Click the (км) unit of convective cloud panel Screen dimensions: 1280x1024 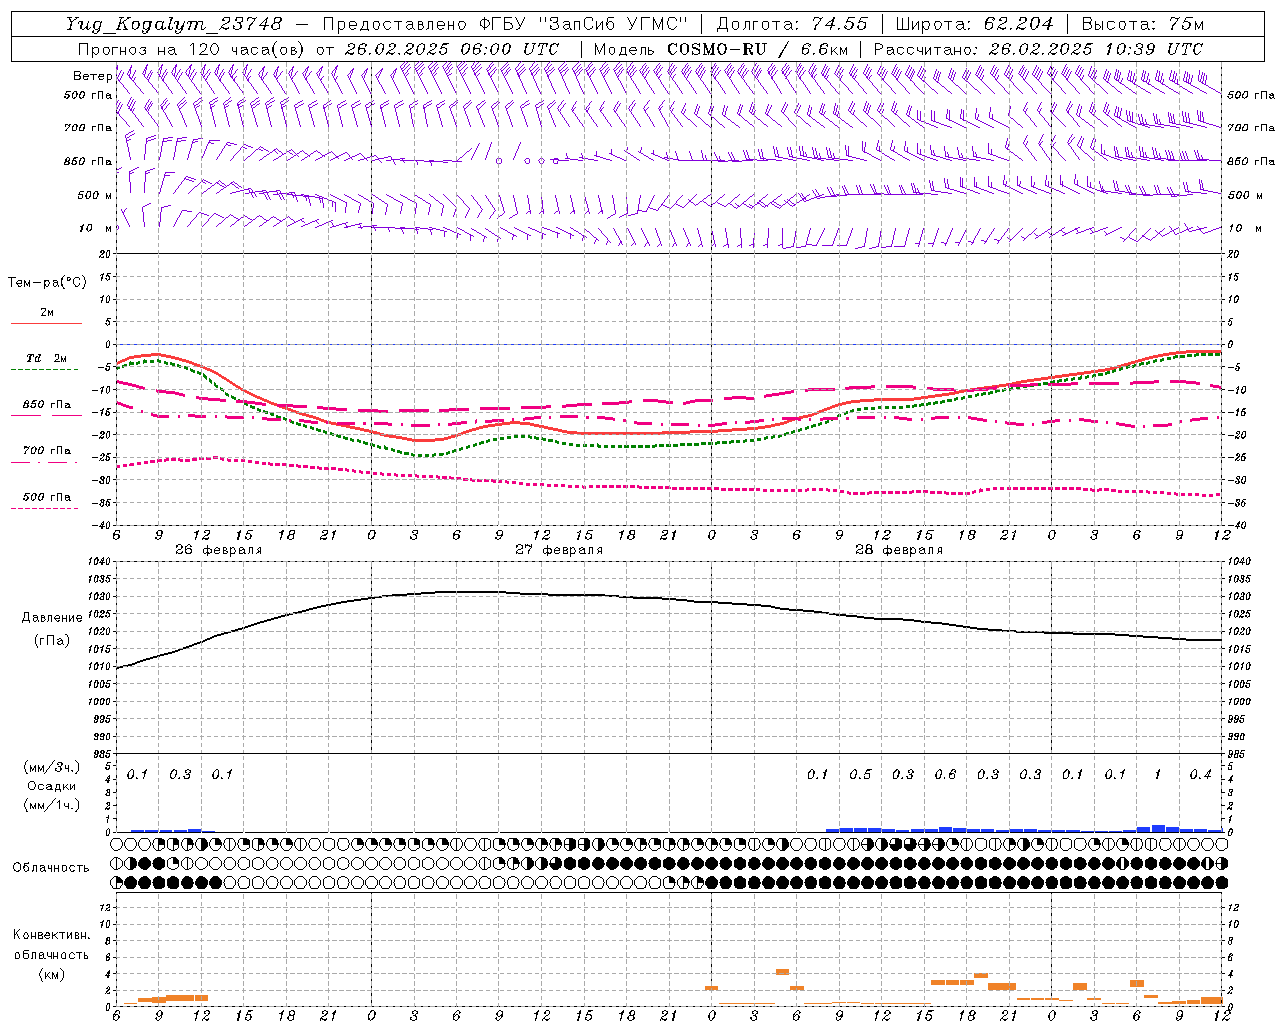(52, 974)
